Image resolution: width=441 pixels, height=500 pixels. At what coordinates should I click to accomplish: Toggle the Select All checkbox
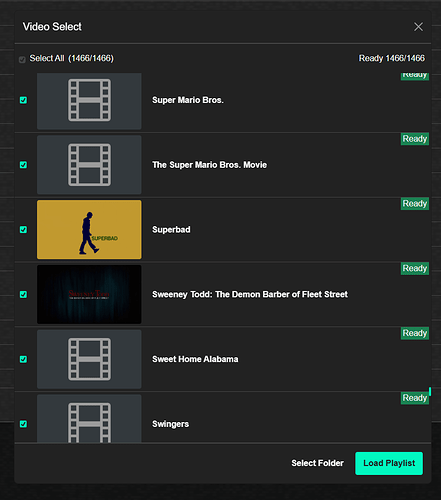(x=22, y=60)
